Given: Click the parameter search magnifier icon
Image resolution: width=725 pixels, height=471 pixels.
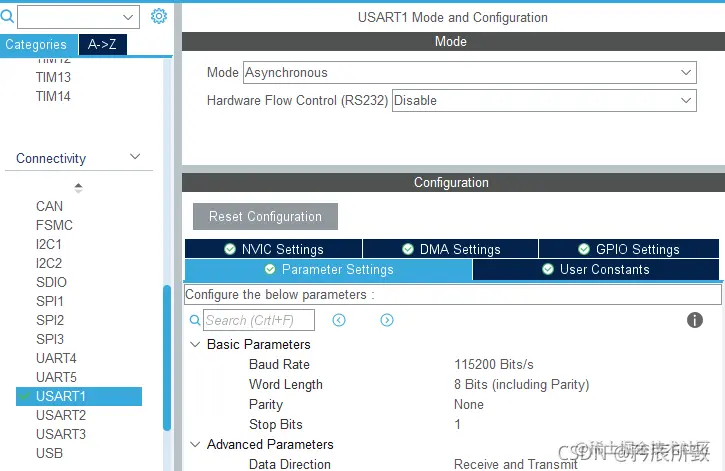Looking at the screenshot, I should tap(195, 320).
